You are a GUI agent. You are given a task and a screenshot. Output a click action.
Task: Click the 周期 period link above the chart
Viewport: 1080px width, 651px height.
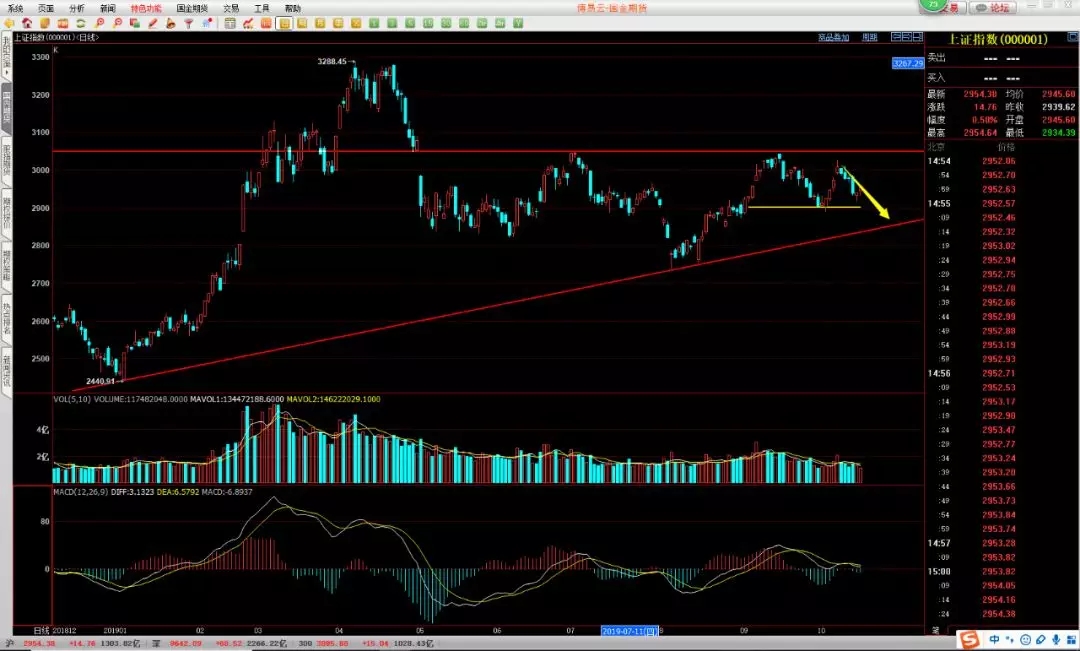click(870, 37)
